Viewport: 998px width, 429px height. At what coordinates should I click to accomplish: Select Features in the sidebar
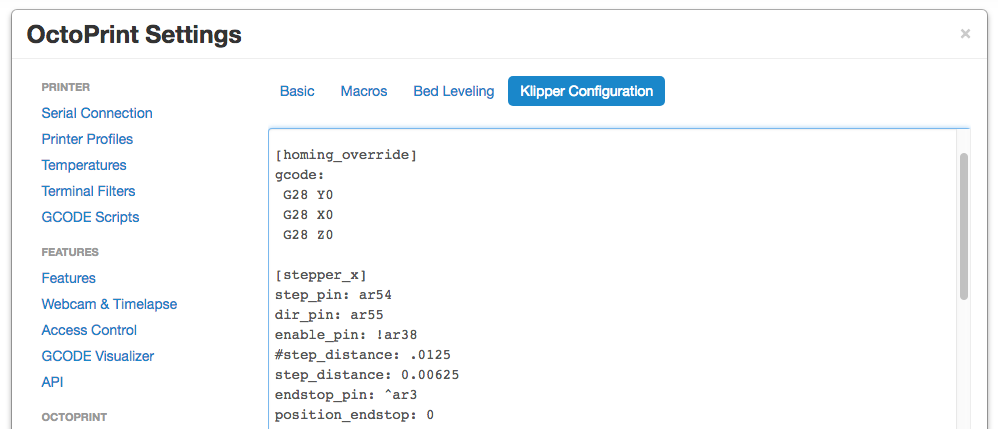click(x=69, y=278)
